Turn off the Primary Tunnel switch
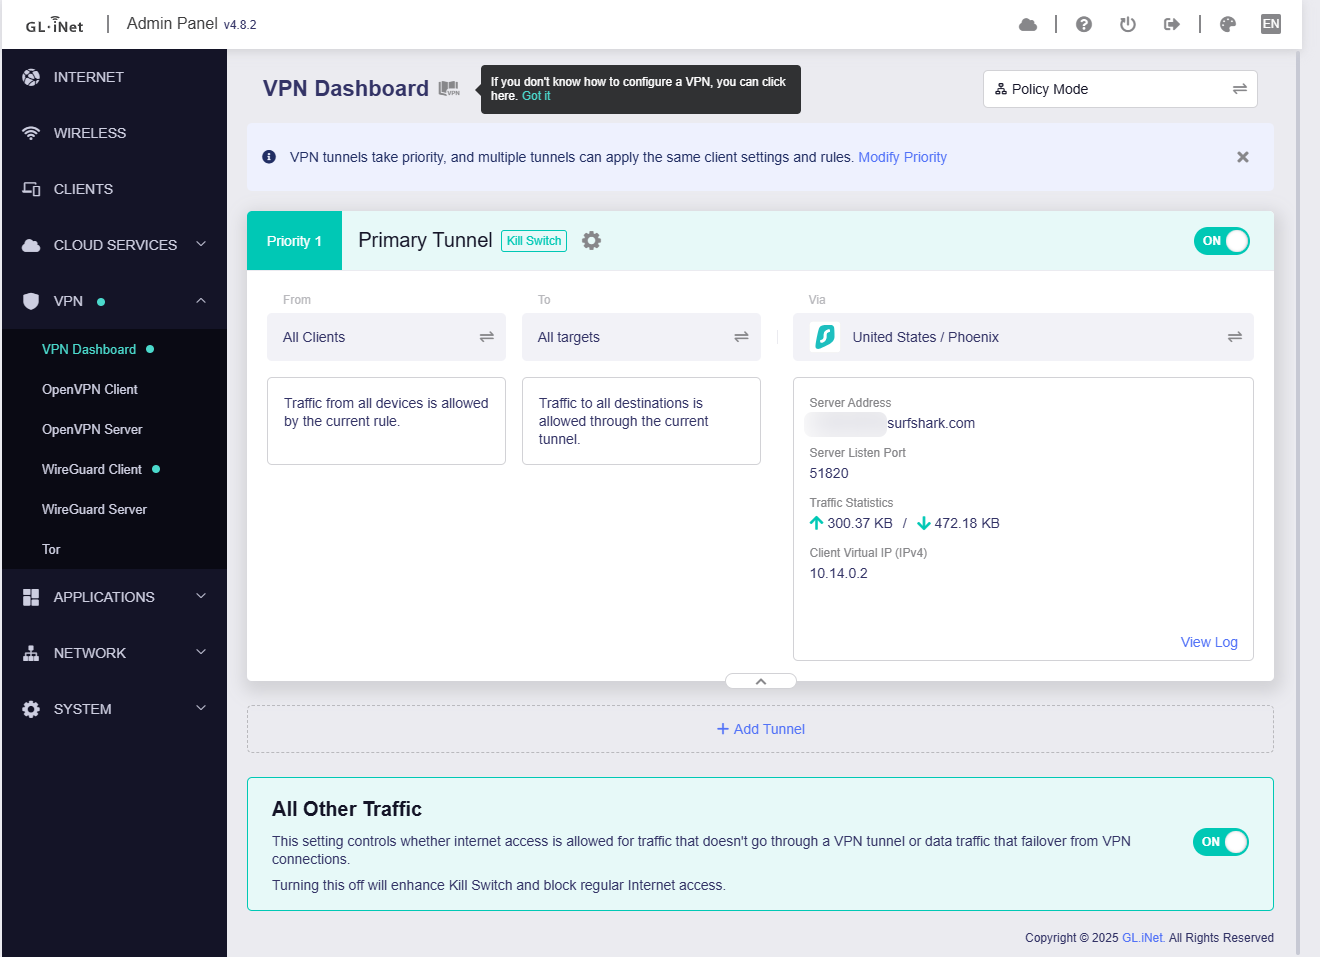The height and width of the screenshot is (957, 1320). [1221, 241]
